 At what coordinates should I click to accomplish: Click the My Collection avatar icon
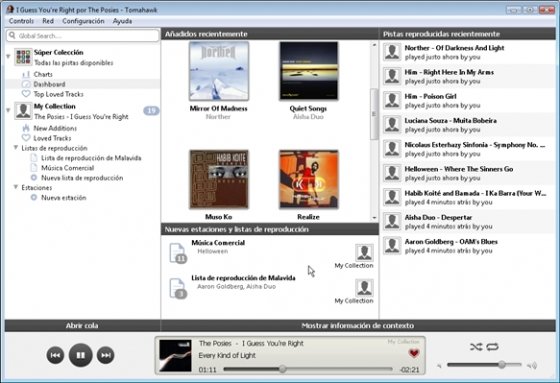pos(23,111)
